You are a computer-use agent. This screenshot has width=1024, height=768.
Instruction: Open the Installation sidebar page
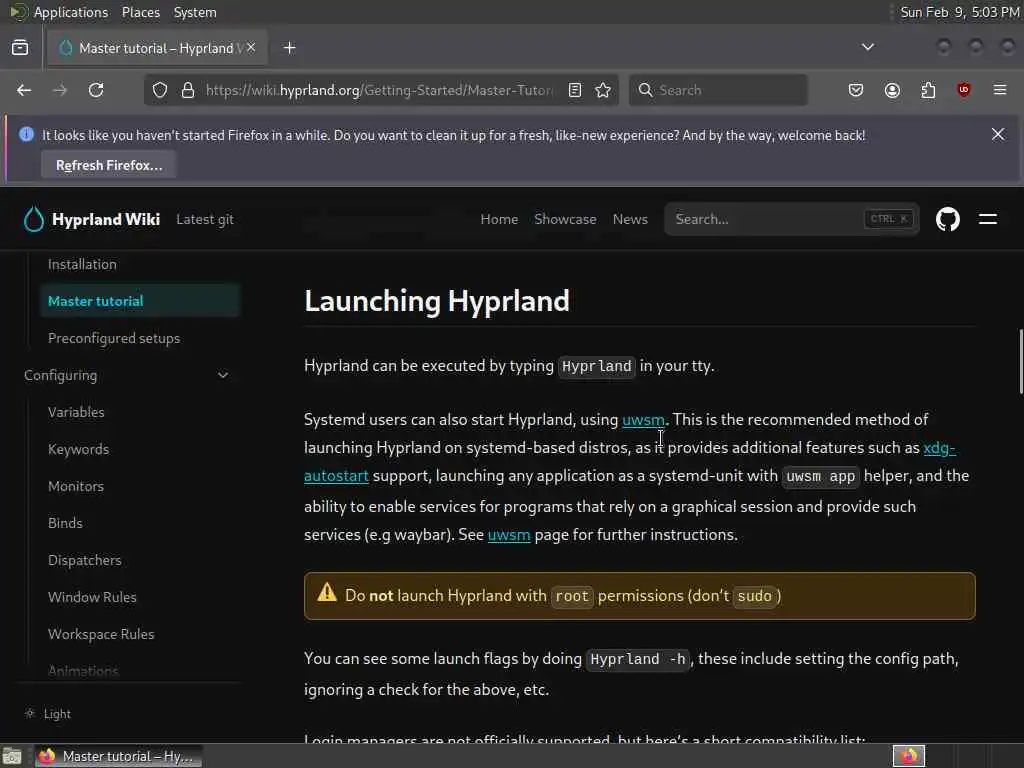tap(82, 264)
